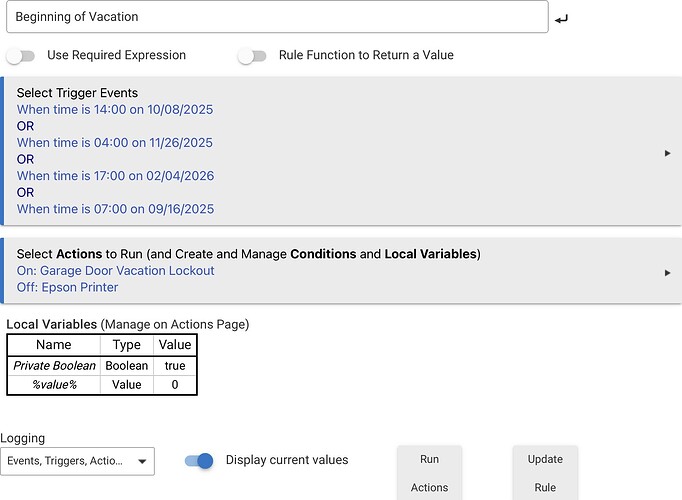Open action On: Garage Door Vacation Lockout
682x500 pixels.
[x=116, y=270]
